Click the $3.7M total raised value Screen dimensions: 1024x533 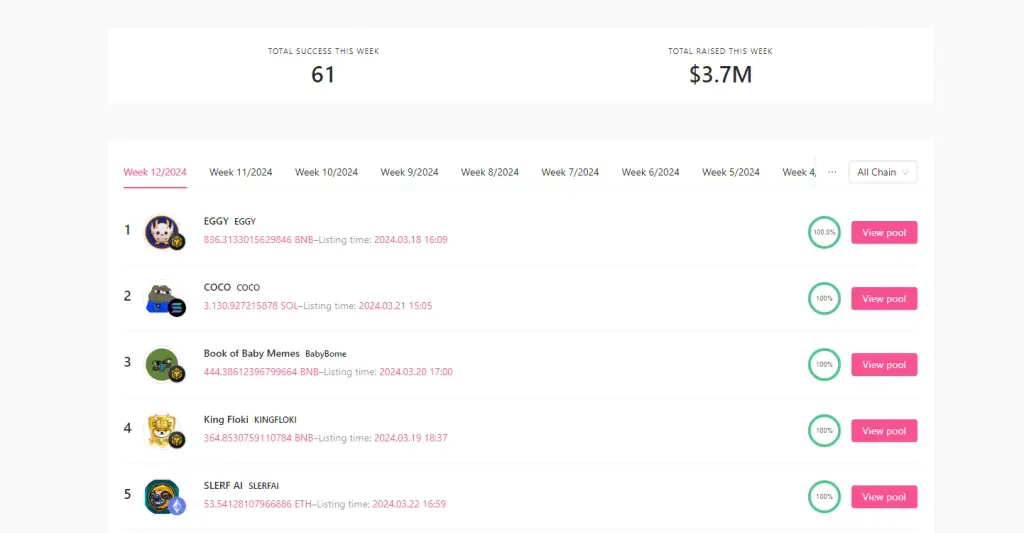coord(720,74)
